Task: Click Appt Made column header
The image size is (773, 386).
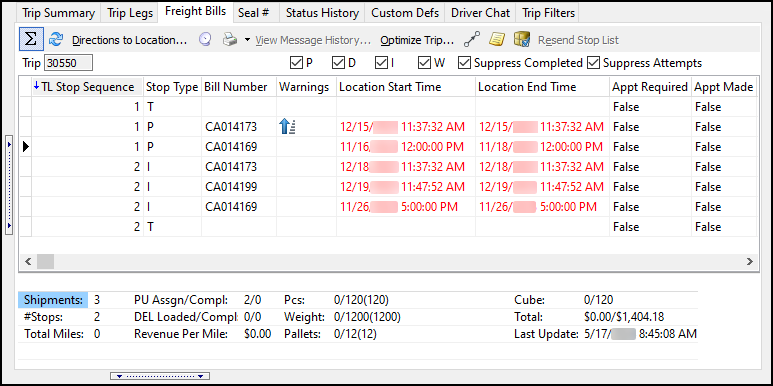Action: 724,87
